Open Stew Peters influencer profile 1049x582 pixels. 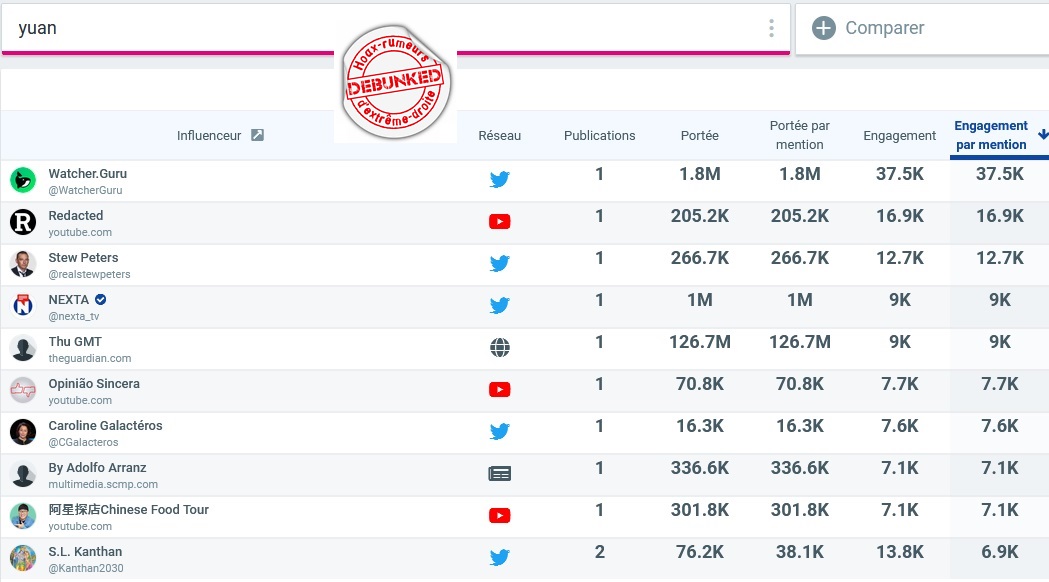coord(83,258)
